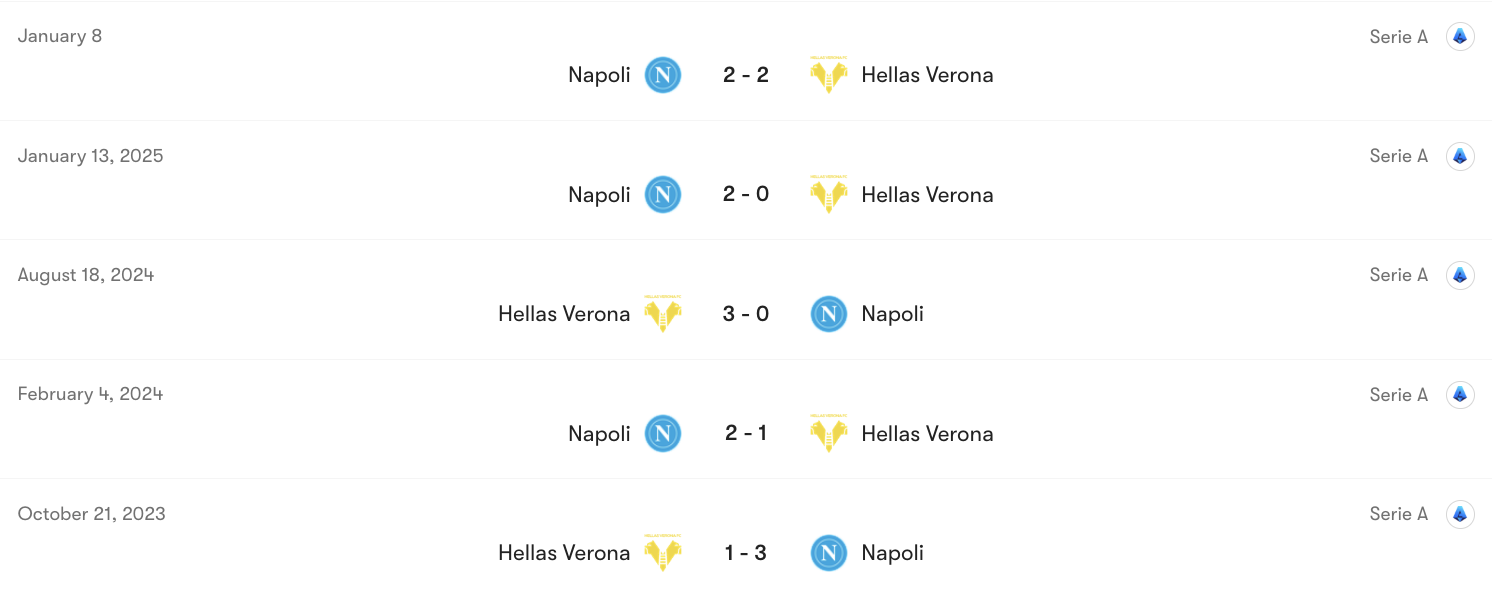Image resolution: width=1492 pixels, height=592 pixels.
Task: Click the Hellas Verona team name on the top row
Action: click(x=927, y=74)
